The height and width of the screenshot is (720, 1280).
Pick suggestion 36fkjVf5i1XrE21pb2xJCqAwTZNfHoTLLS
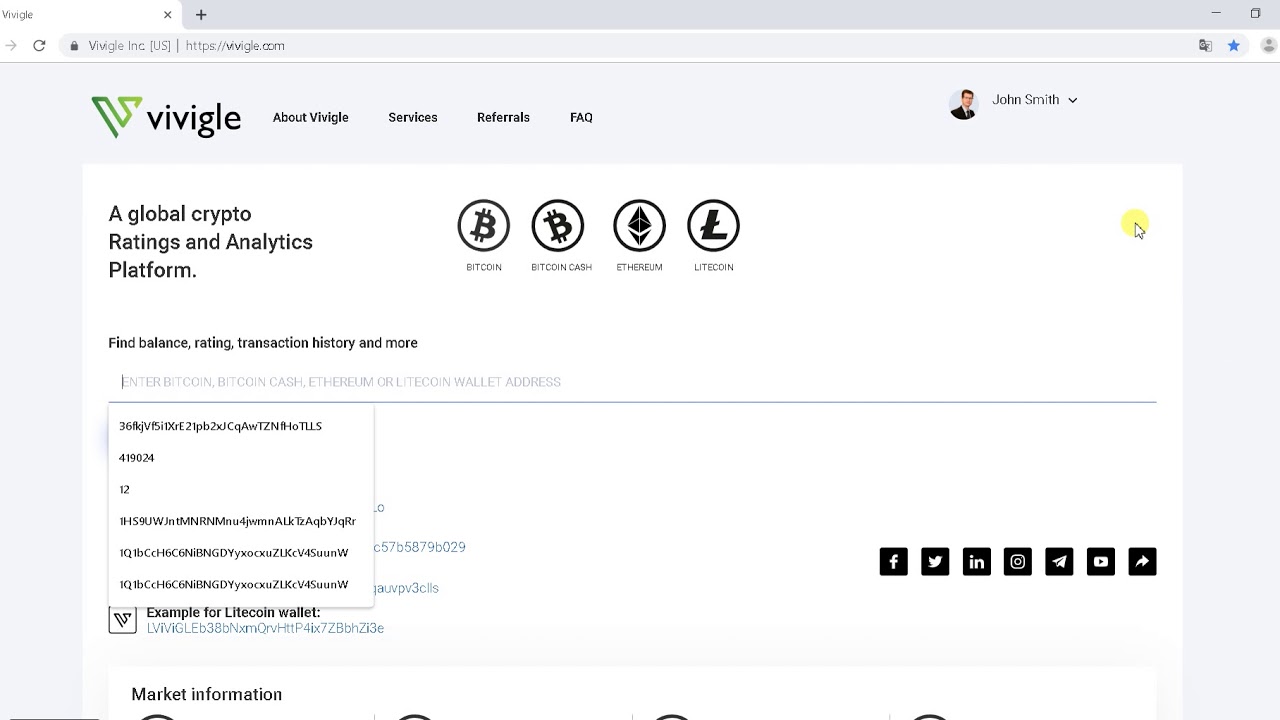click(241, 426)
